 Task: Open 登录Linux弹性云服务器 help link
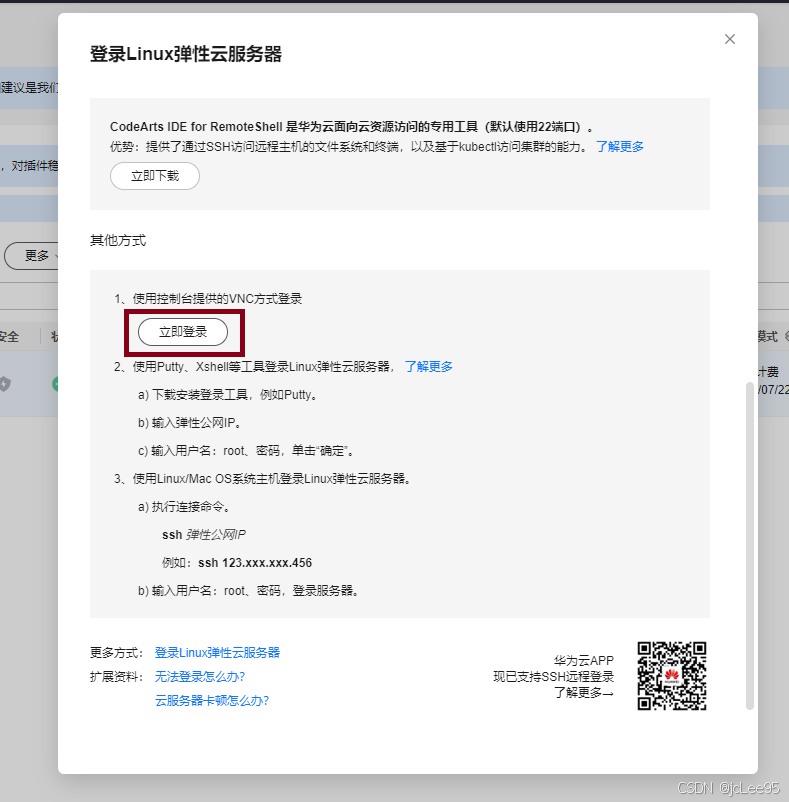217,653
